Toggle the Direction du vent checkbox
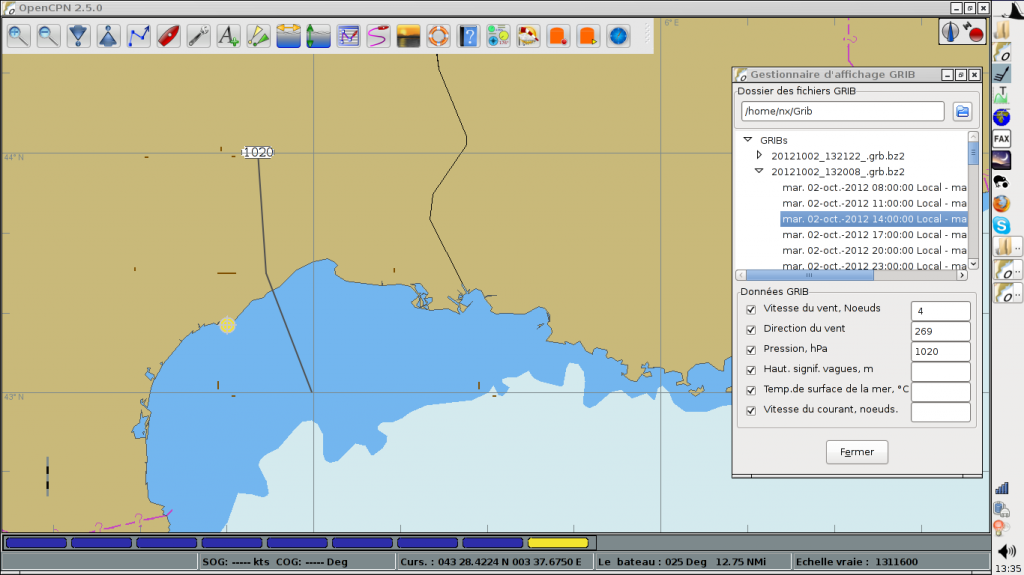The image size is (1024, 575). [x=751, y=329]
